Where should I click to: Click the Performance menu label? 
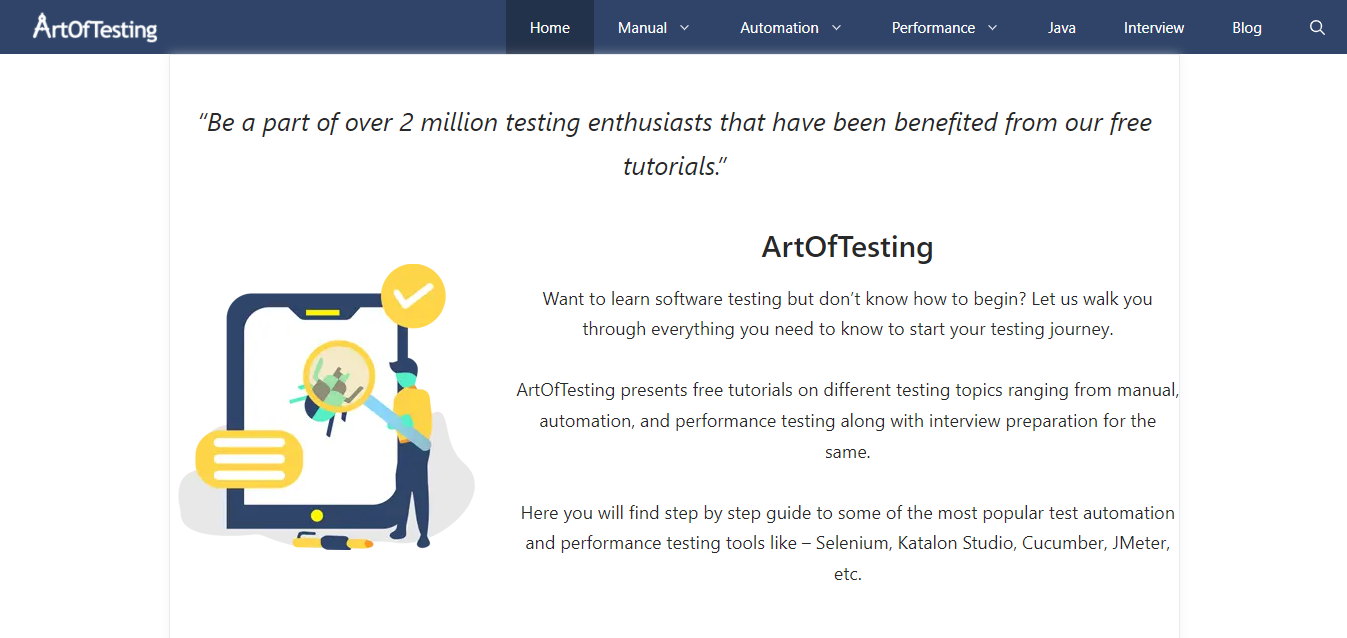[x=933, y=27]
